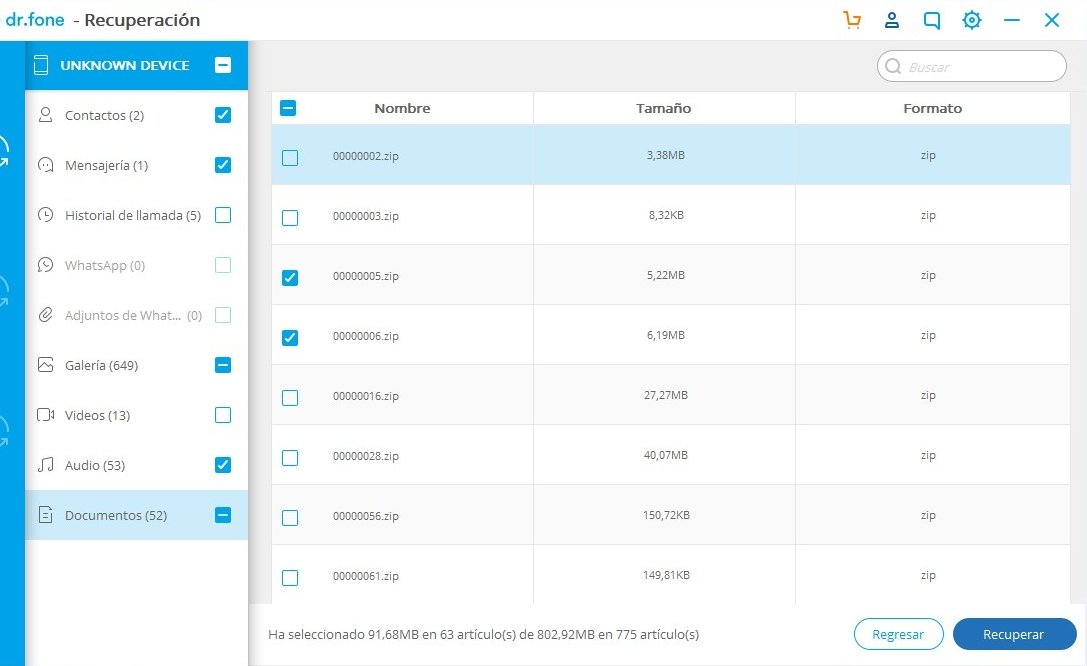Open the feedback chat bubble icon
The height and width of the screenshot is (666, 1087).
point(932,21)
